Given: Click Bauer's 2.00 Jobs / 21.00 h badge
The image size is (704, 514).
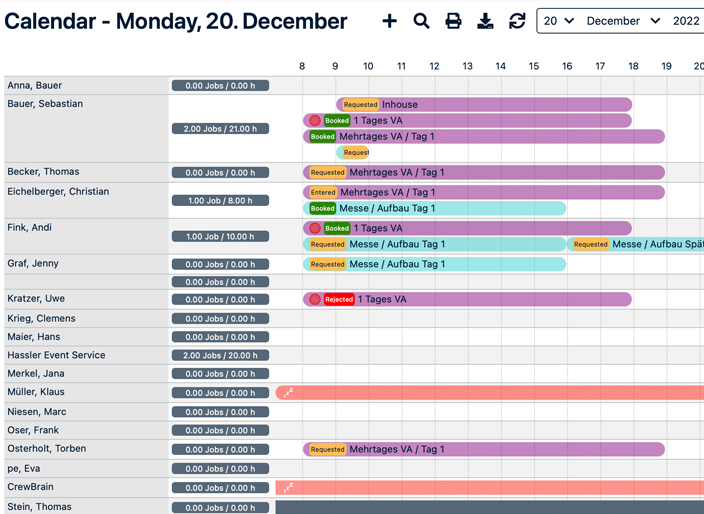Looking at the screenshot, I should click(220, 129).
